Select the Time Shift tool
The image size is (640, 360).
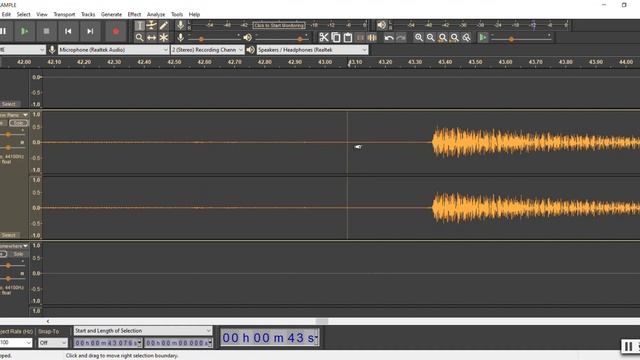pos(151,38)
